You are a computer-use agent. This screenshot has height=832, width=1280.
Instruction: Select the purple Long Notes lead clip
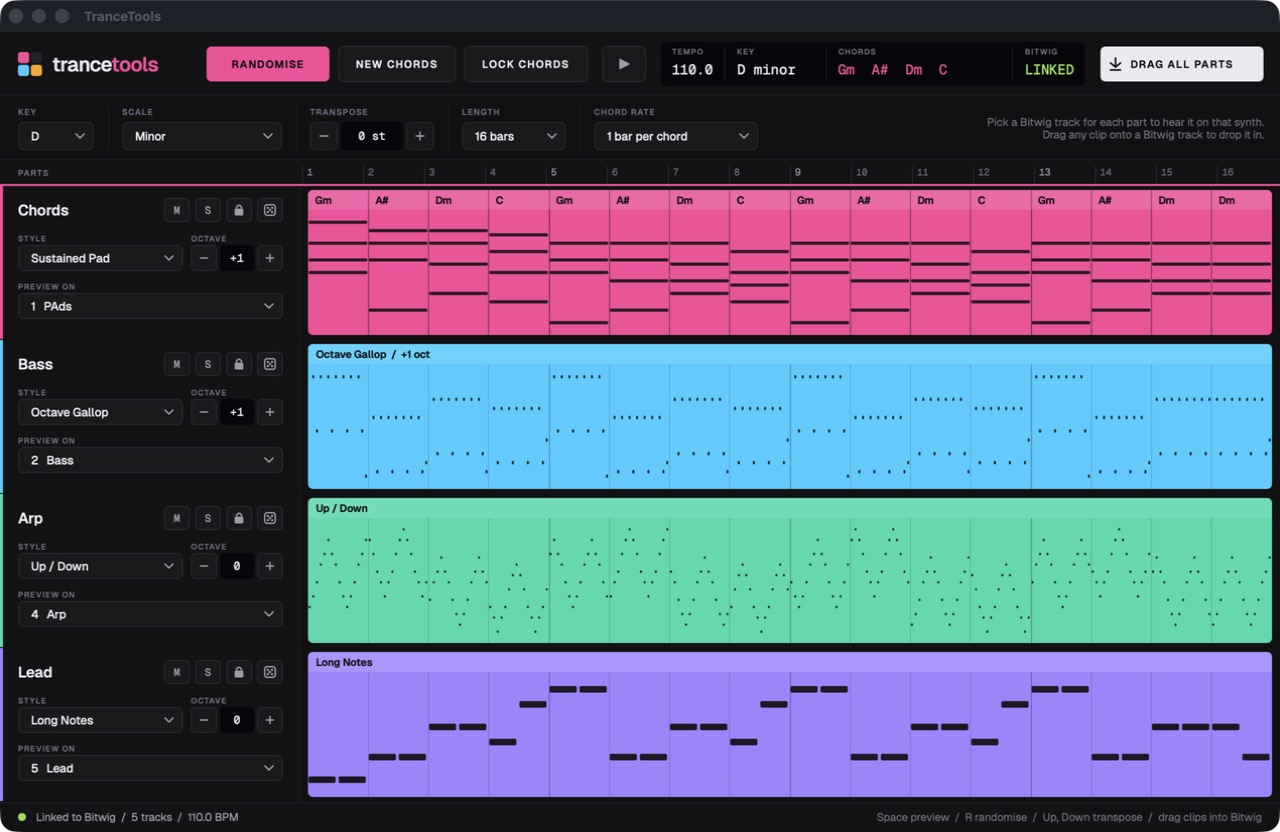pos(790,725)
